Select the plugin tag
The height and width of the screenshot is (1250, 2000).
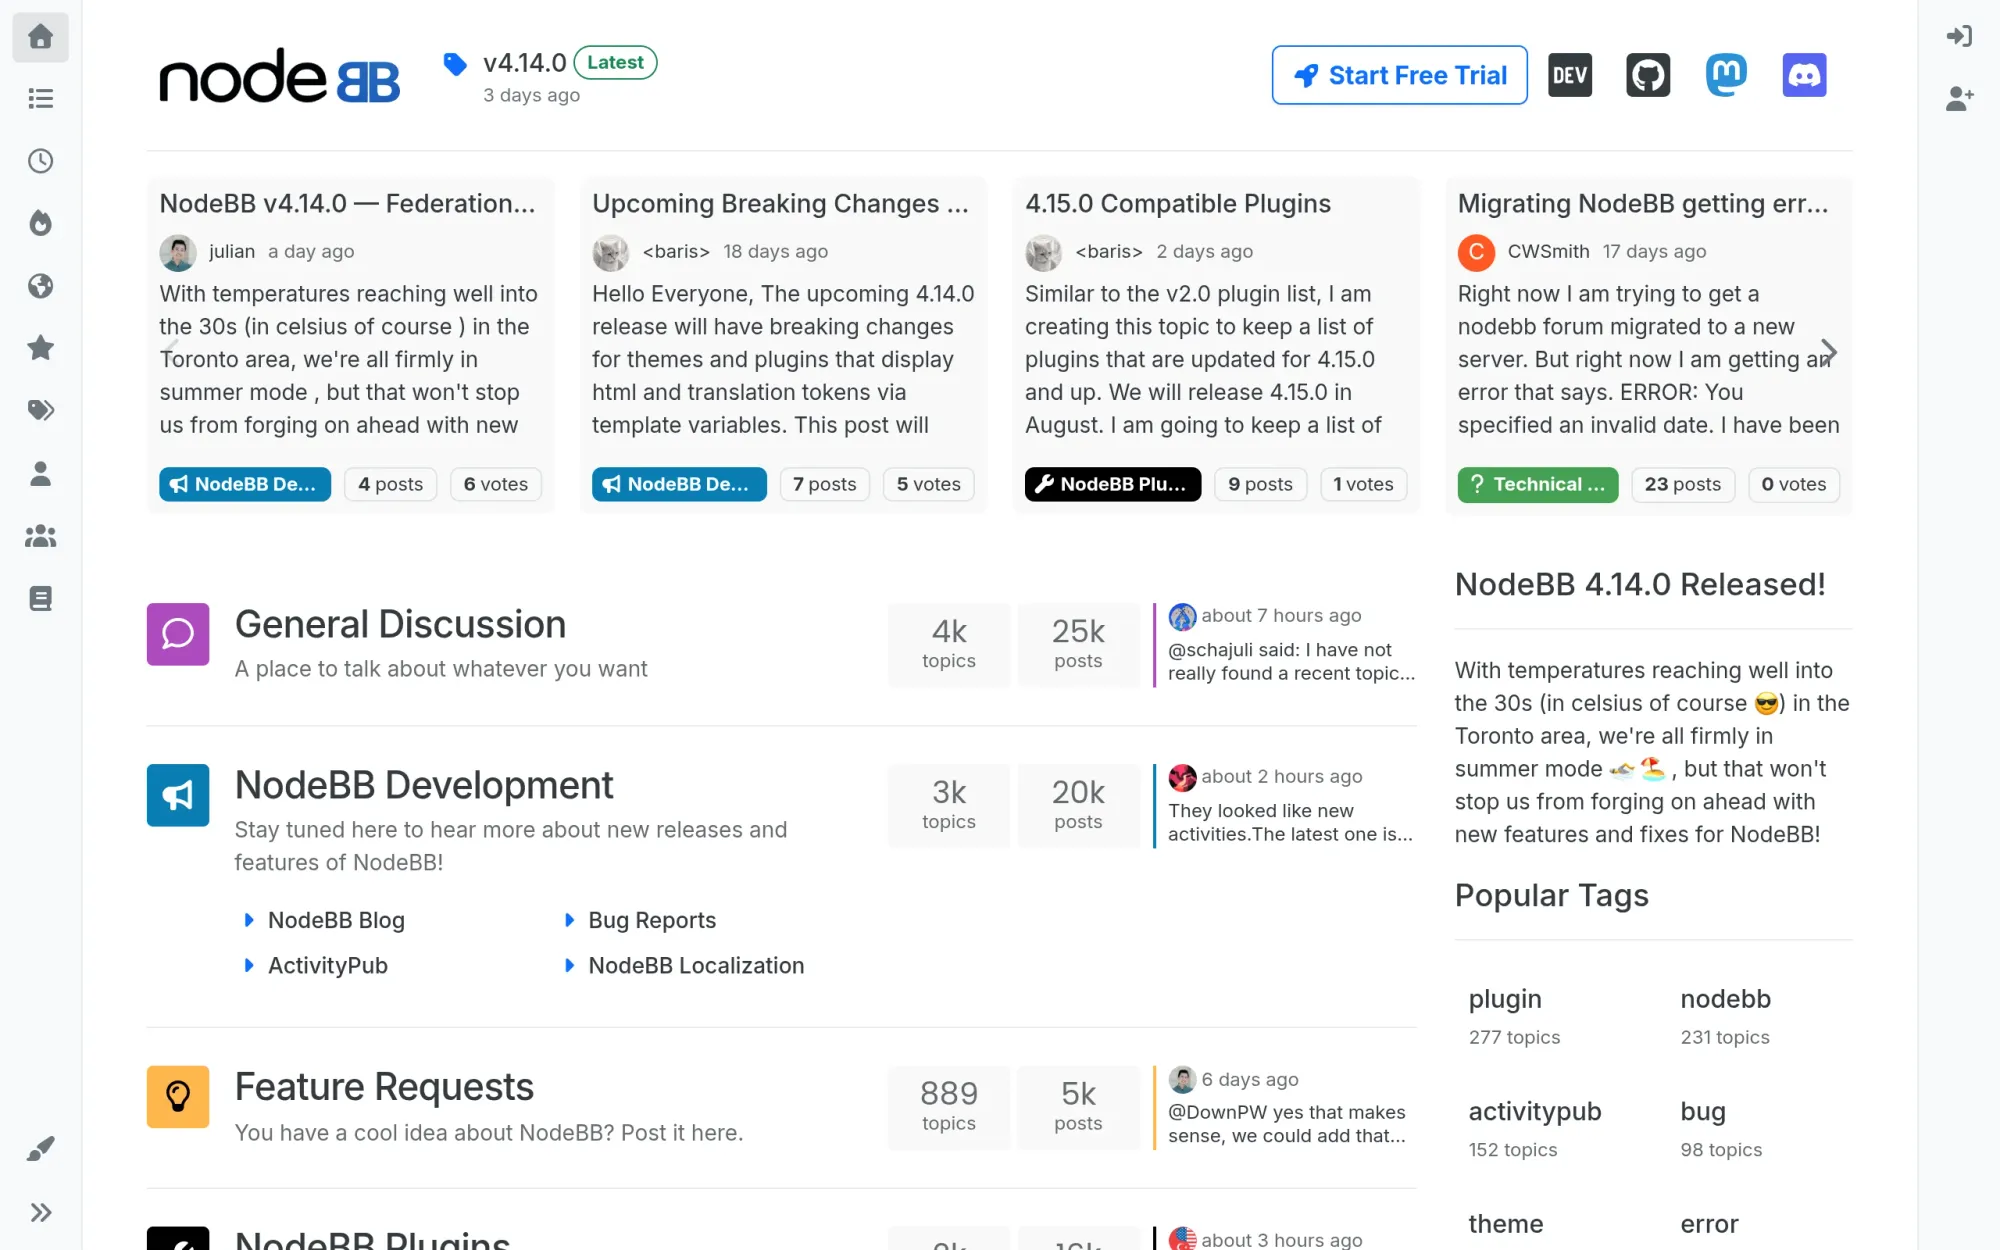click(1505, 999)
